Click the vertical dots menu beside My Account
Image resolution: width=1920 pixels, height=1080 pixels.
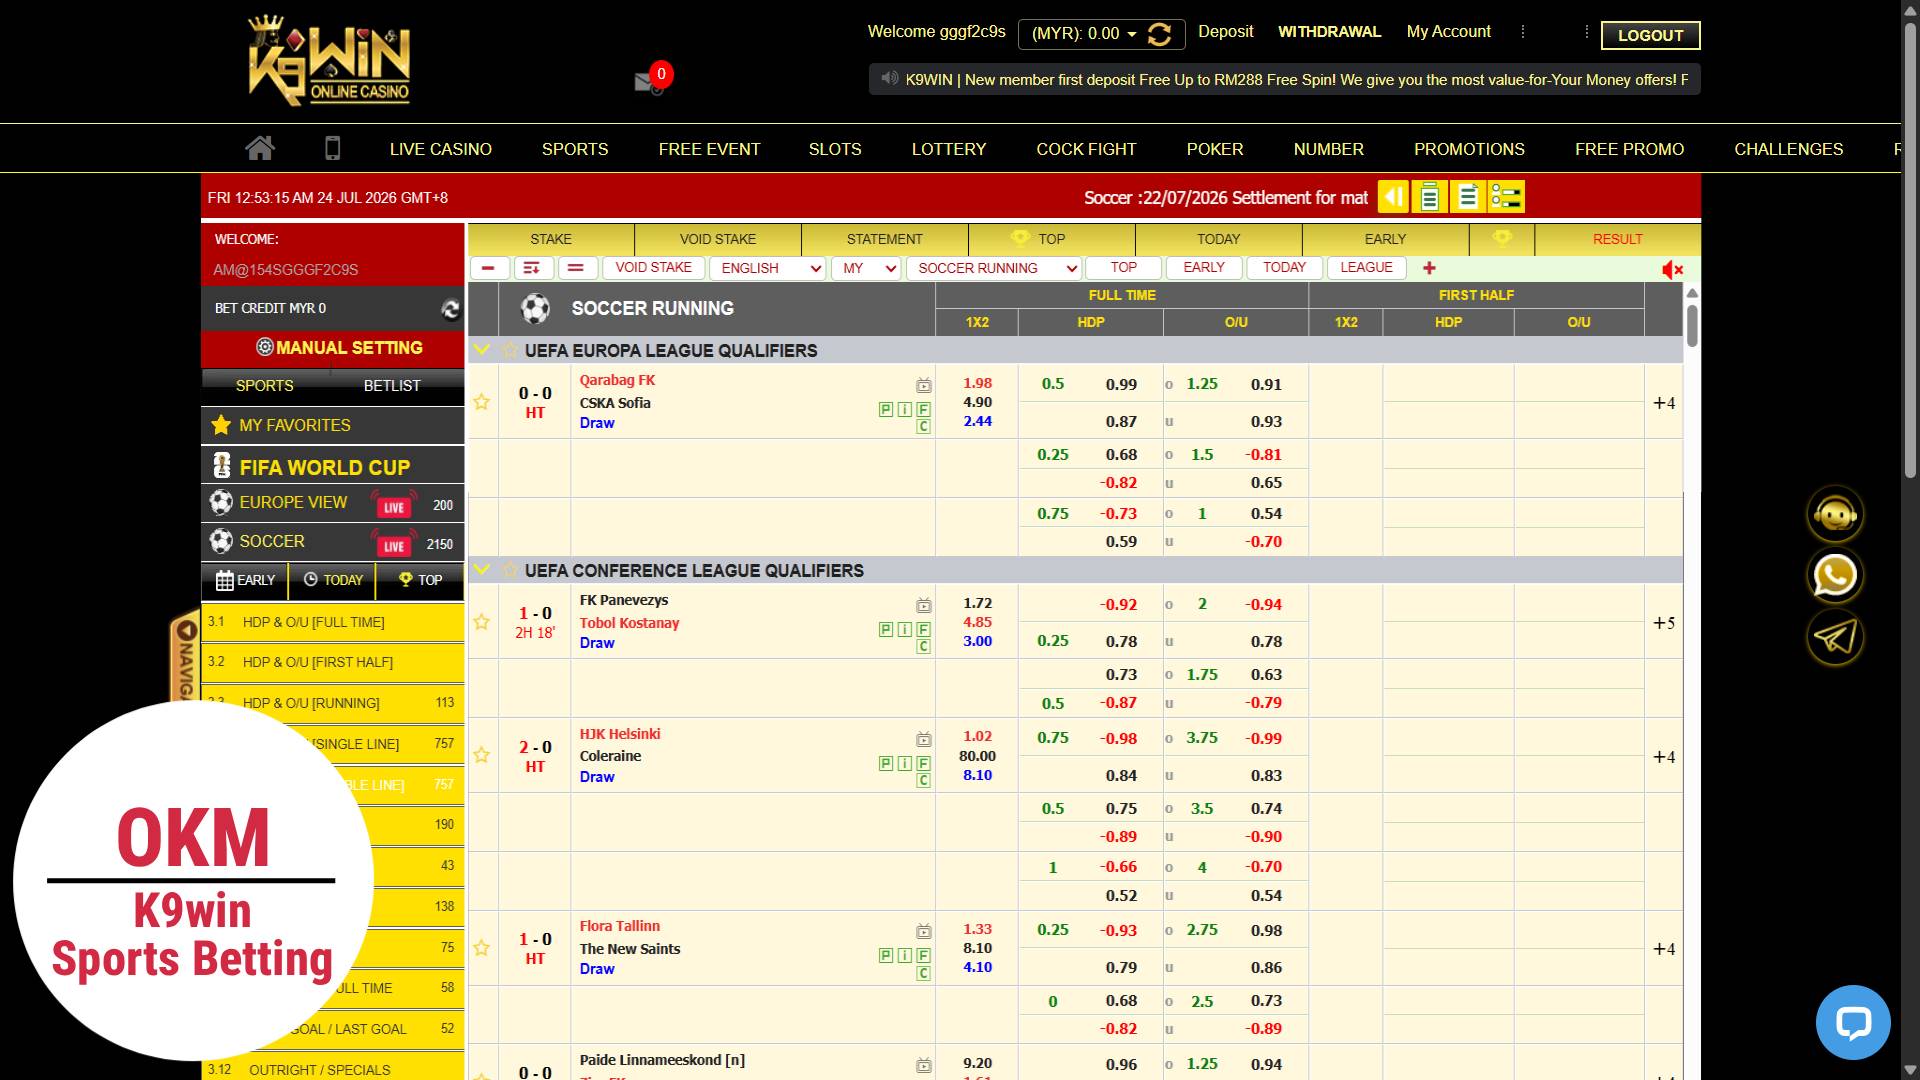(1523, 32)
